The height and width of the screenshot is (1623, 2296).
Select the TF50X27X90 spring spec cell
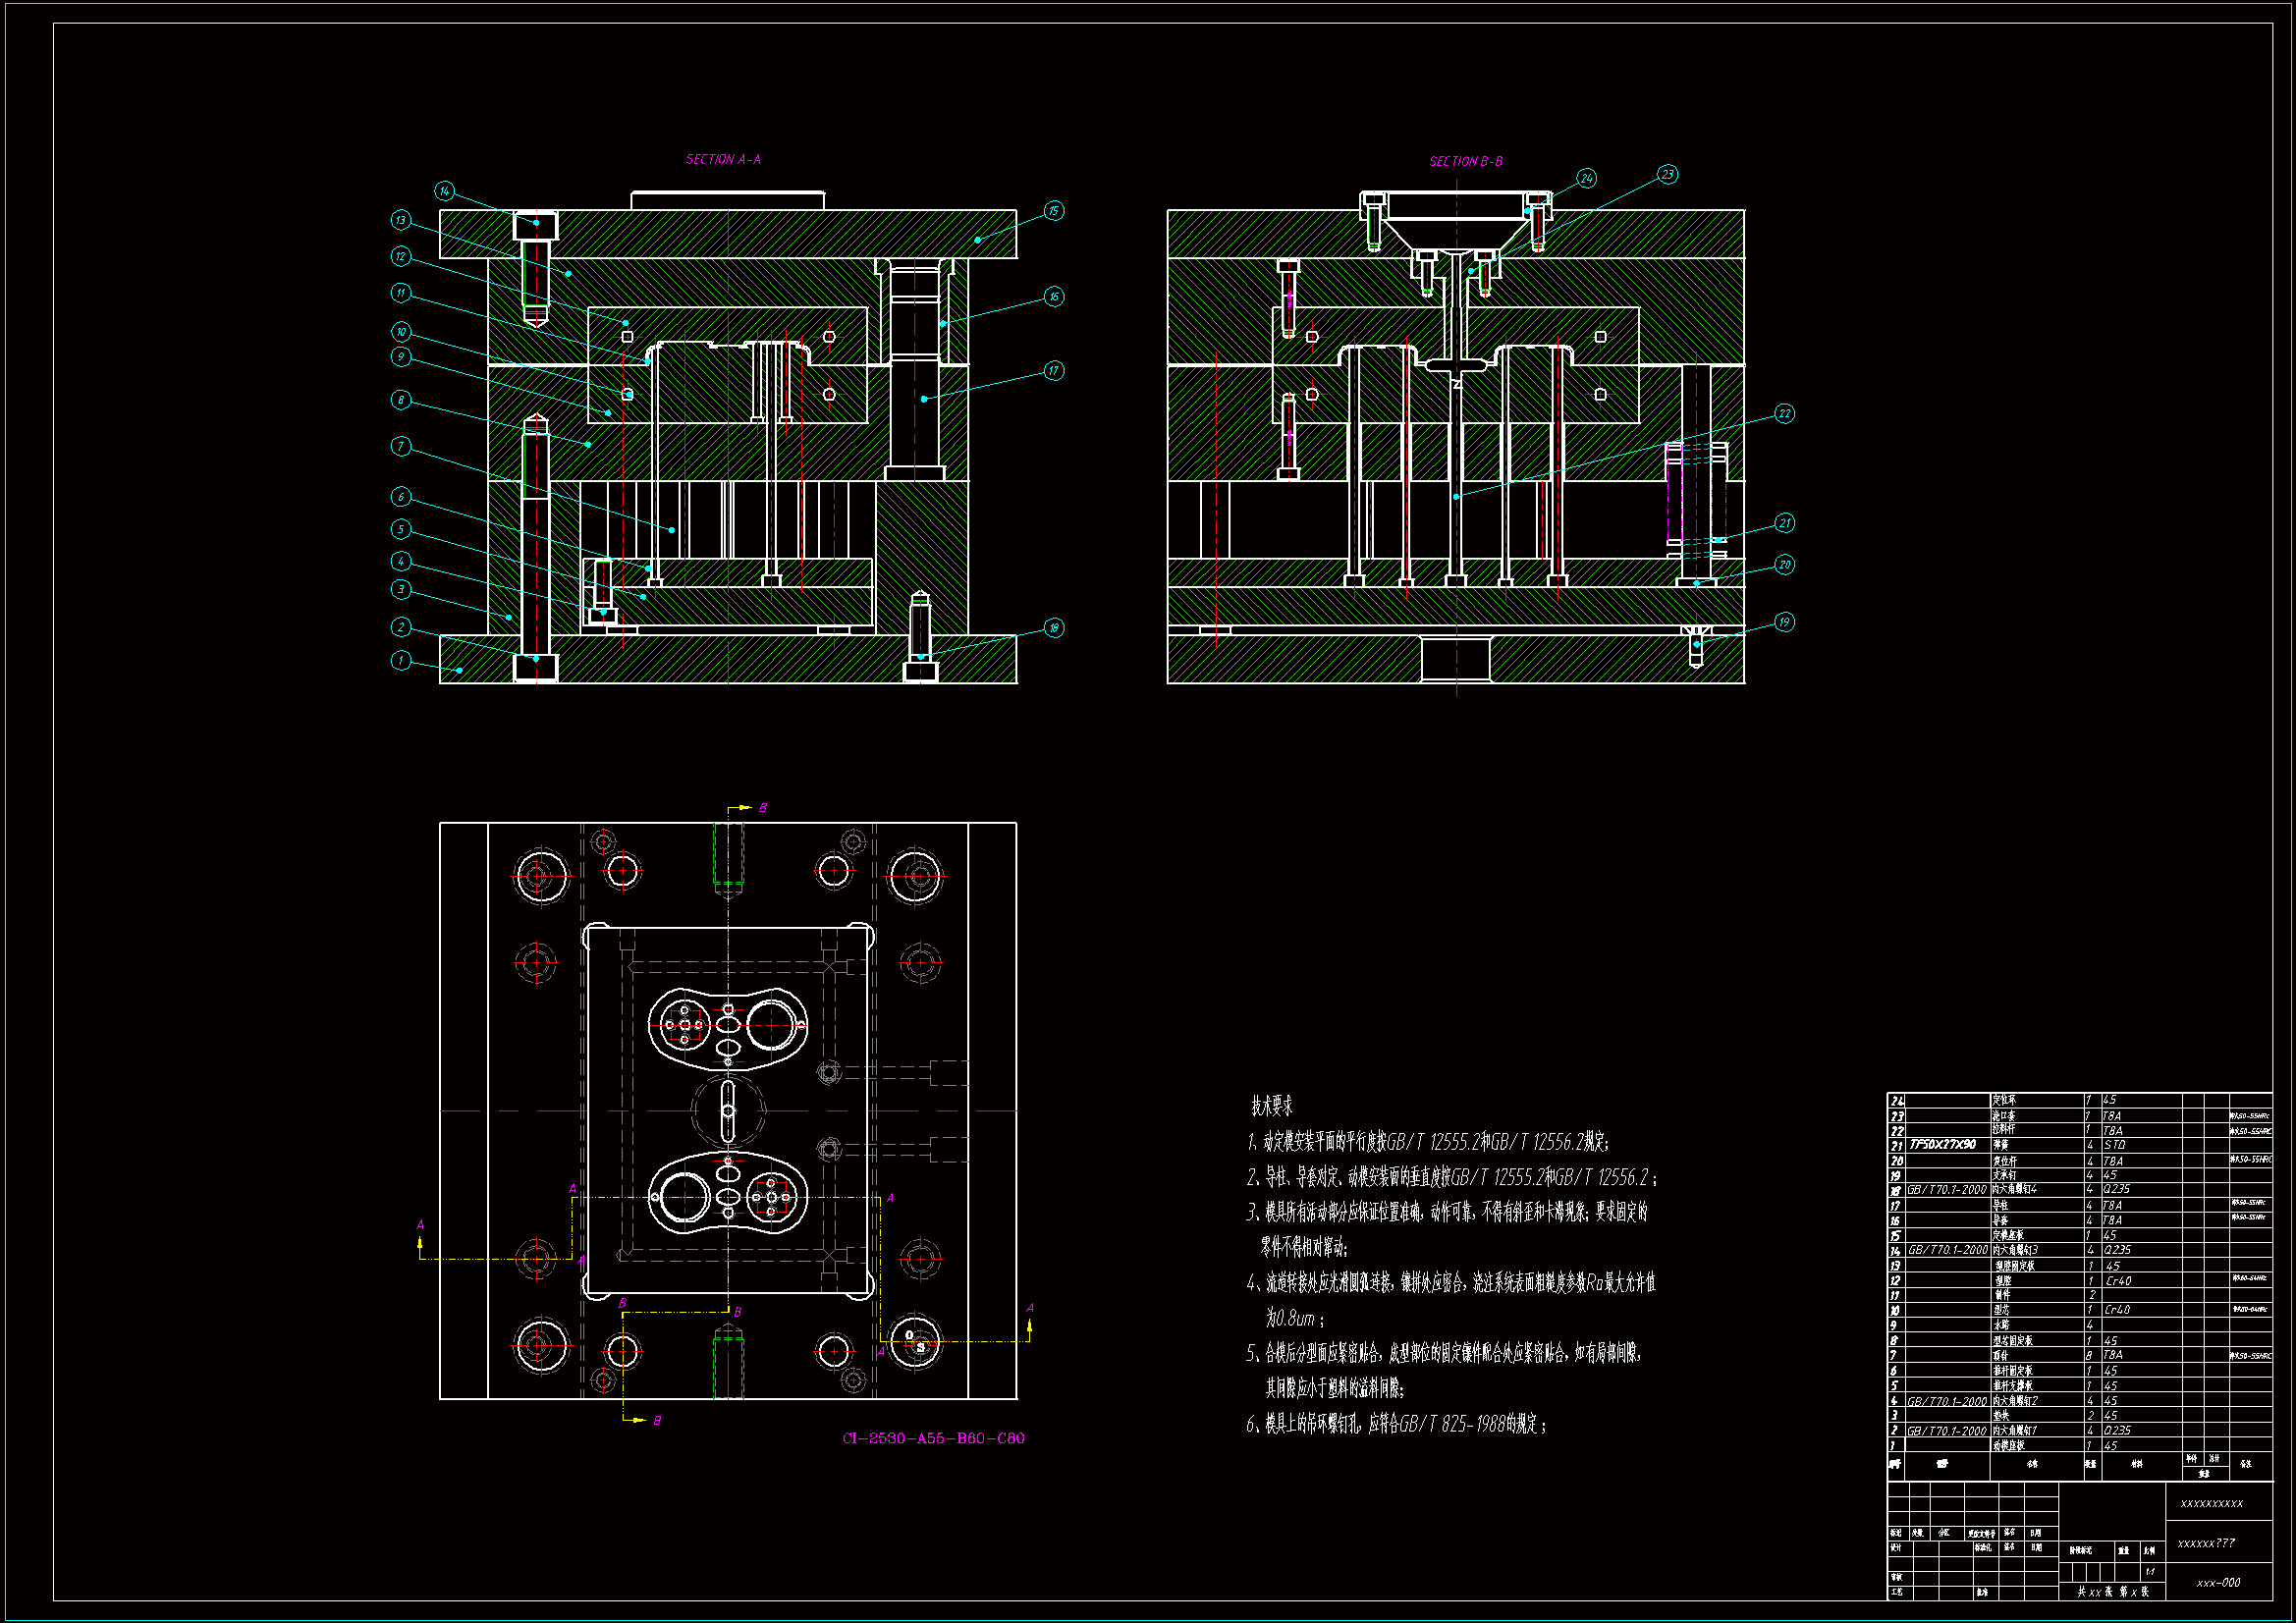1942,1144
